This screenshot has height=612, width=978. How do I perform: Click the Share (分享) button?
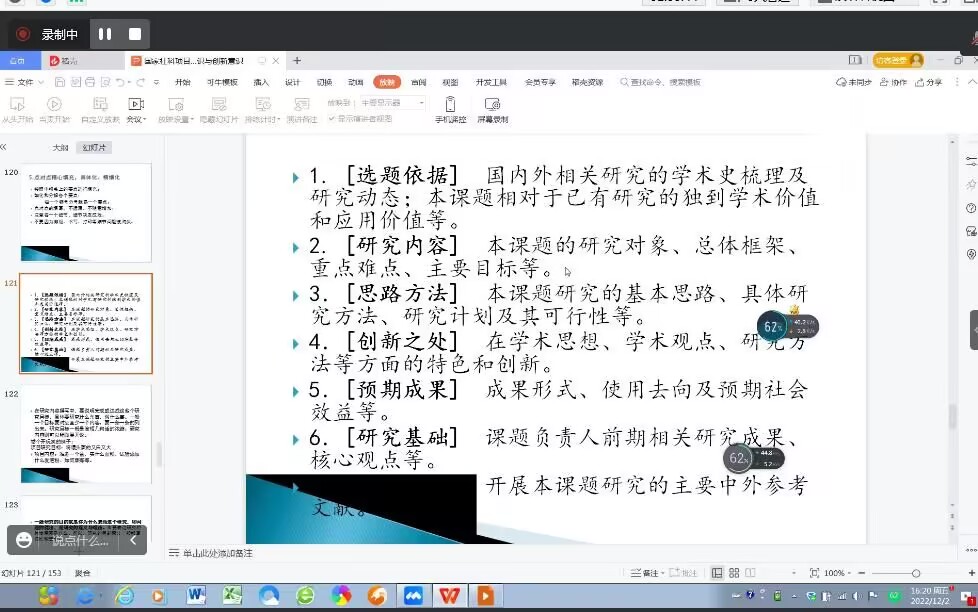928,82
